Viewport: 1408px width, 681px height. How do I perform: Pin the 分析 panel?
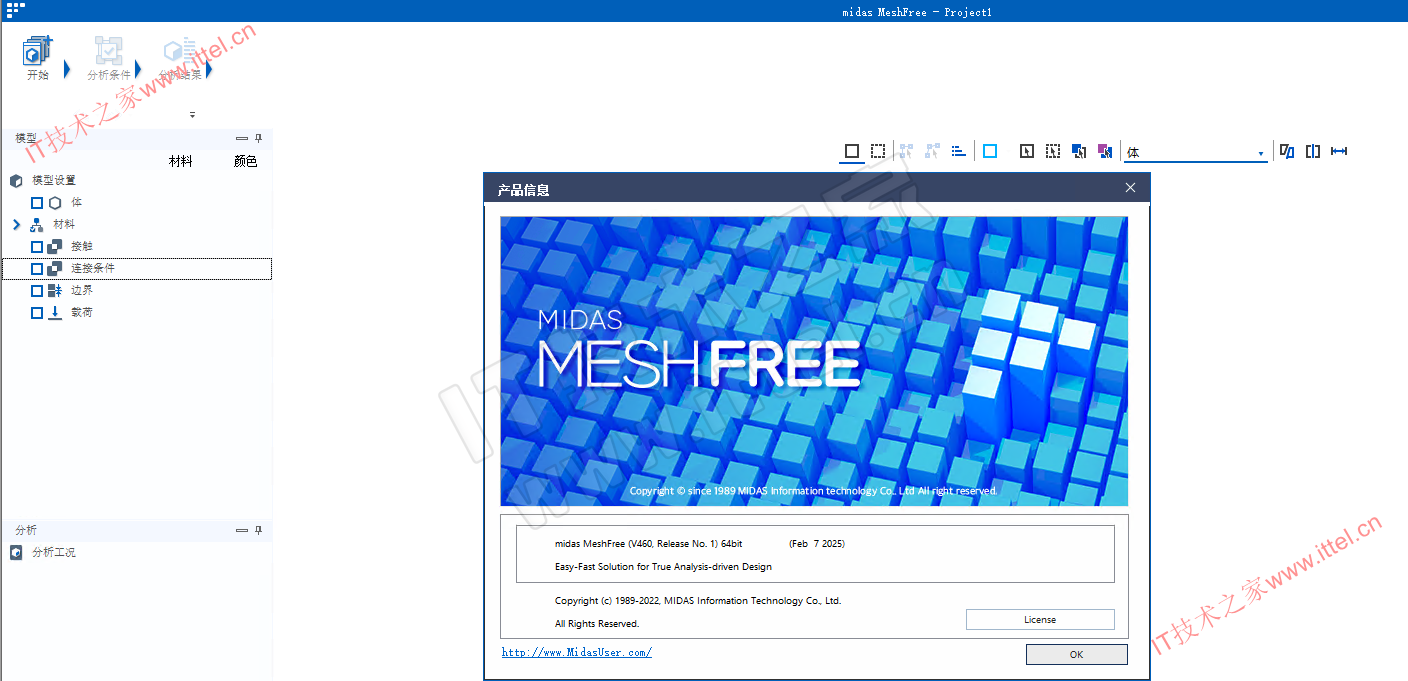(258, 530)
